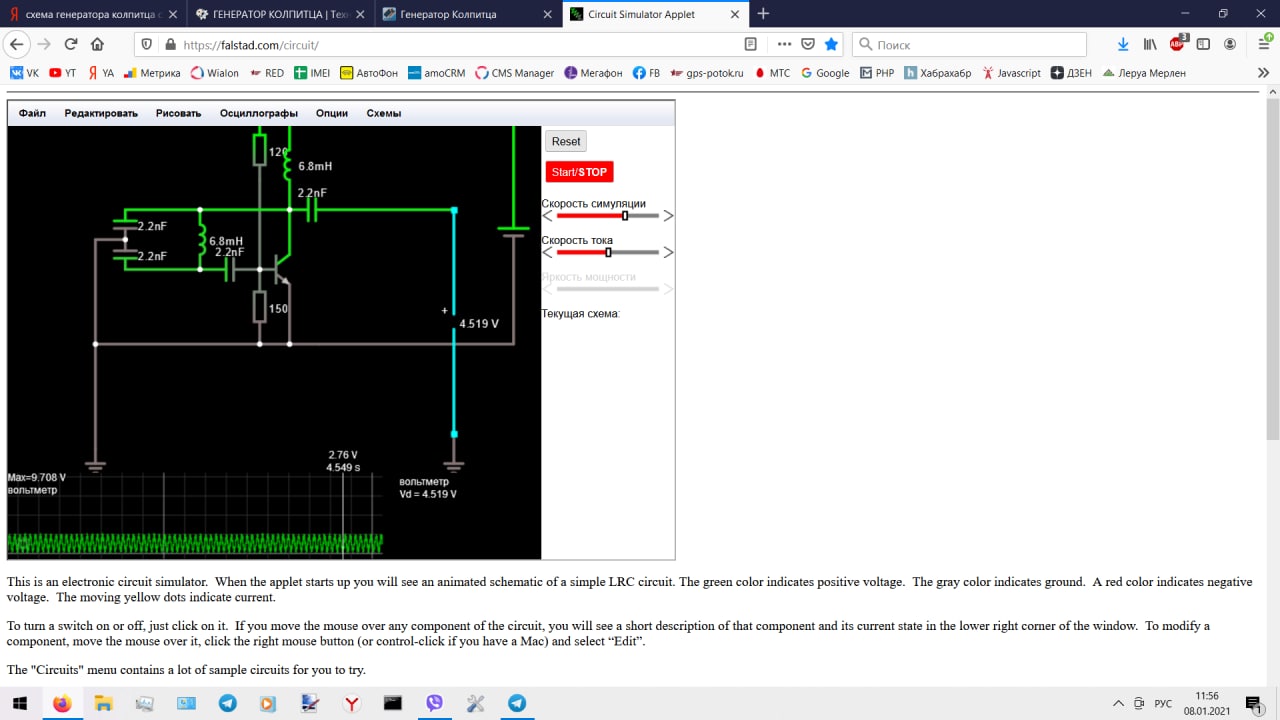This screenshot has height=720, width=1280.
Task: Click the Скорость симуляции slider handle
Action: coord(625,215)
